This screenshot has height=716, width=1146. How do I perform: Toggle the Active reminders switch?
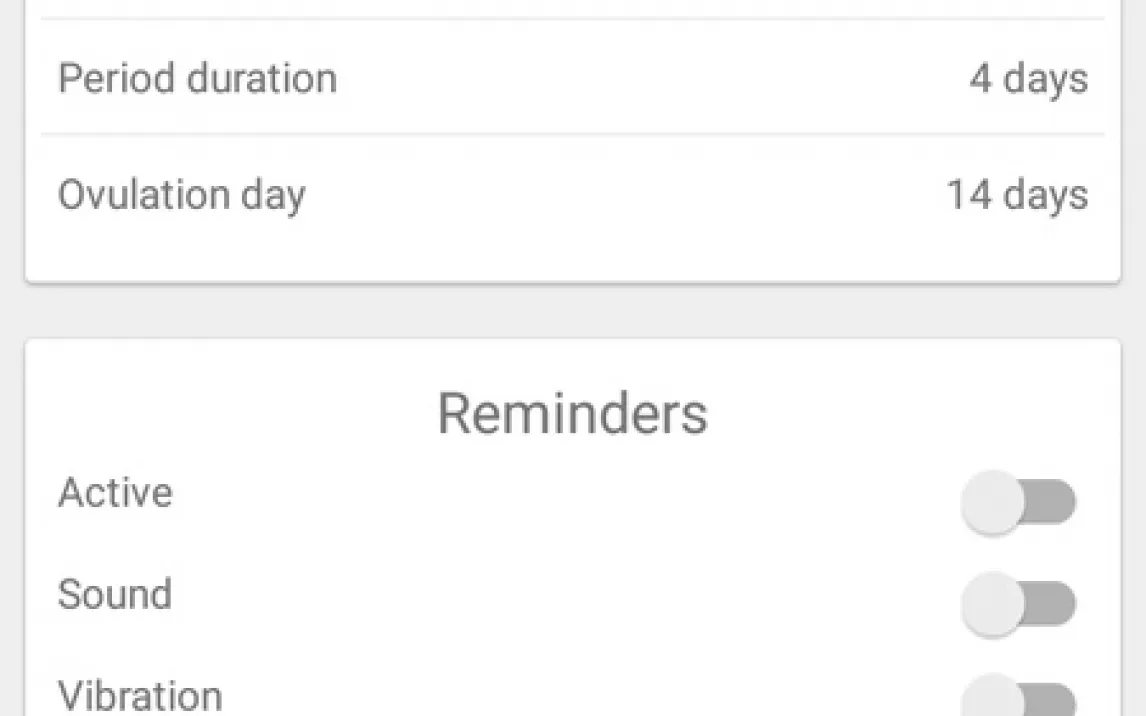[1018, 503]
